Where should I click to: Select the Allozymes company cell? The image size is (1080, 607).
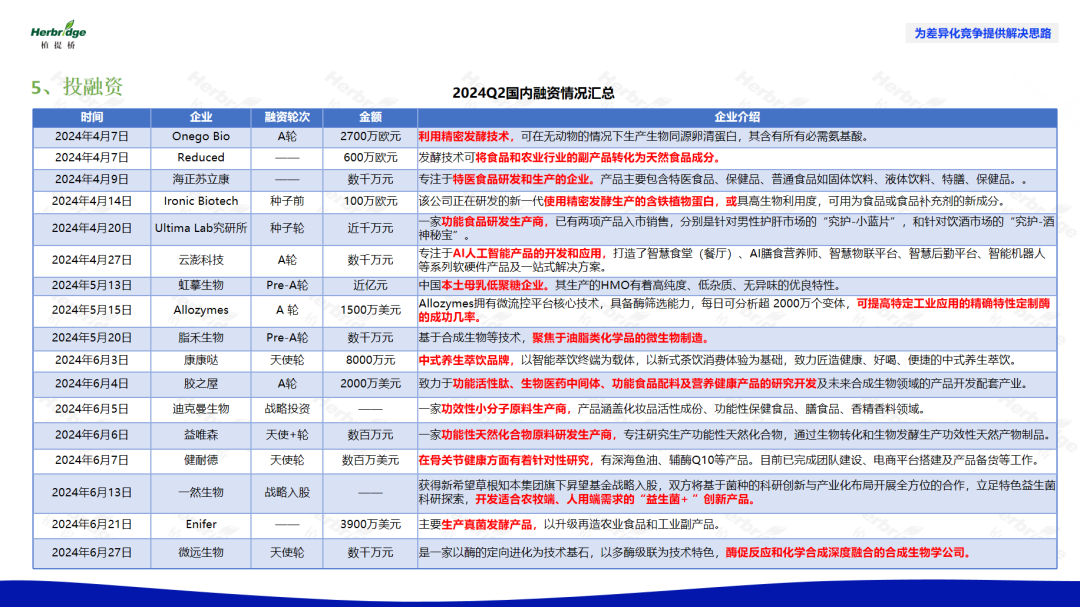point(200,310)
